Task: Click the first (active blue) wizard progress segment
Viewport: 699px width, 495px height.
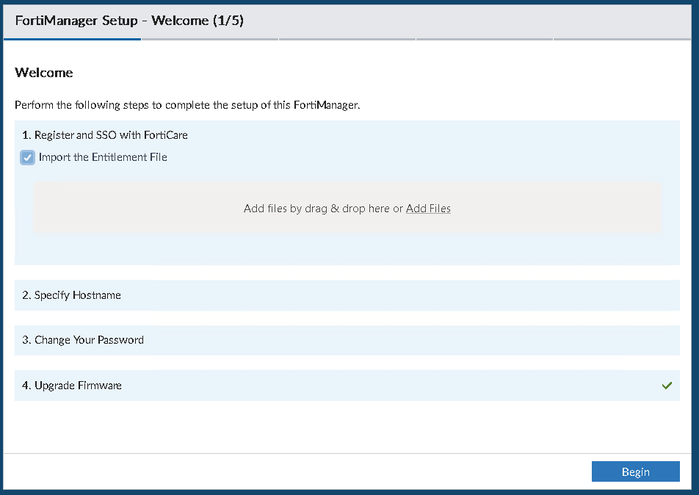Action: [x=72, y=39]
